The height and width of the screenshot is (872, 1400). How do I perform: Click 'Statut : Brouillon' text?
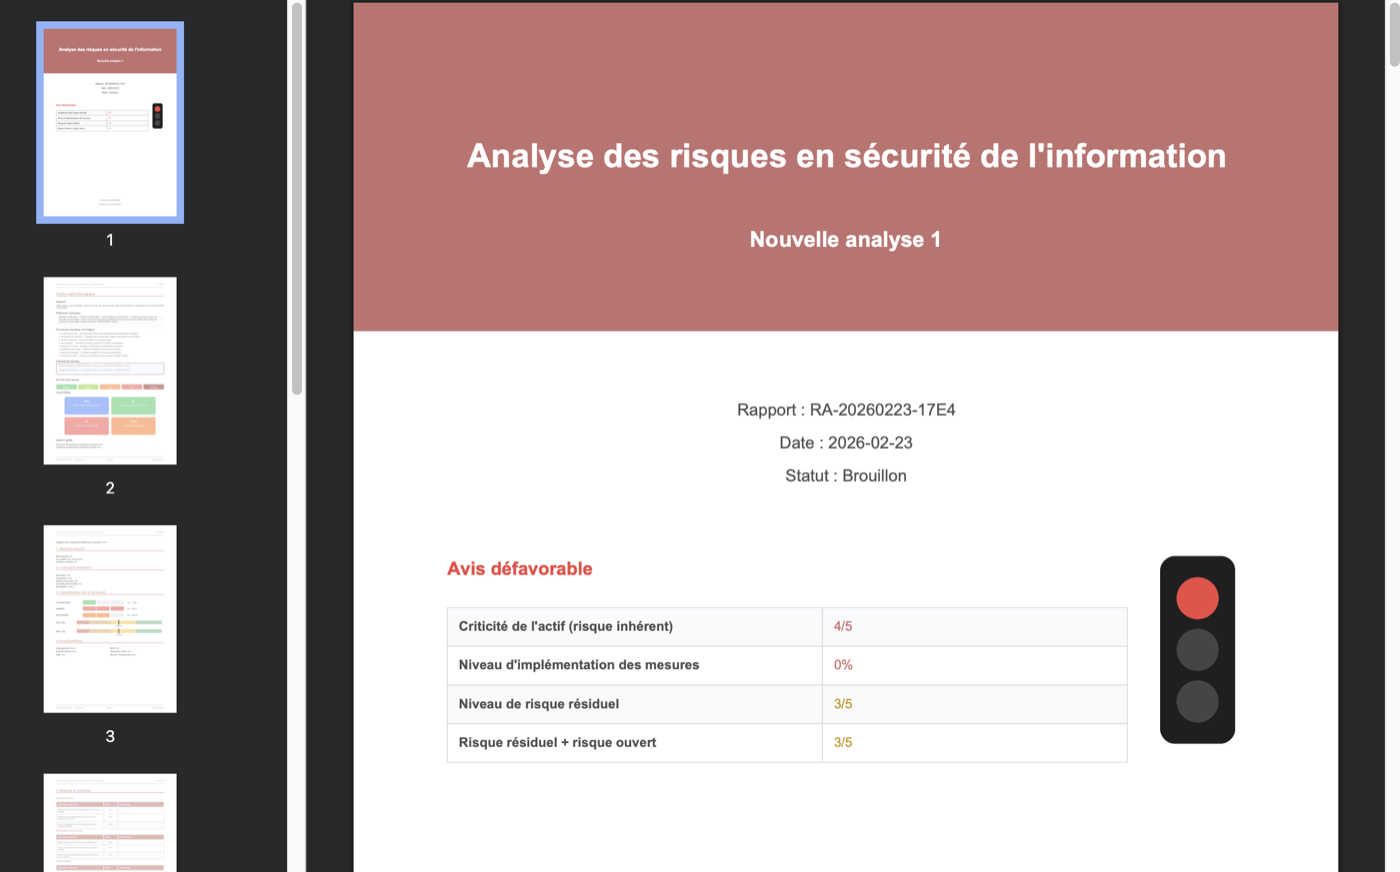pos(845,475)
